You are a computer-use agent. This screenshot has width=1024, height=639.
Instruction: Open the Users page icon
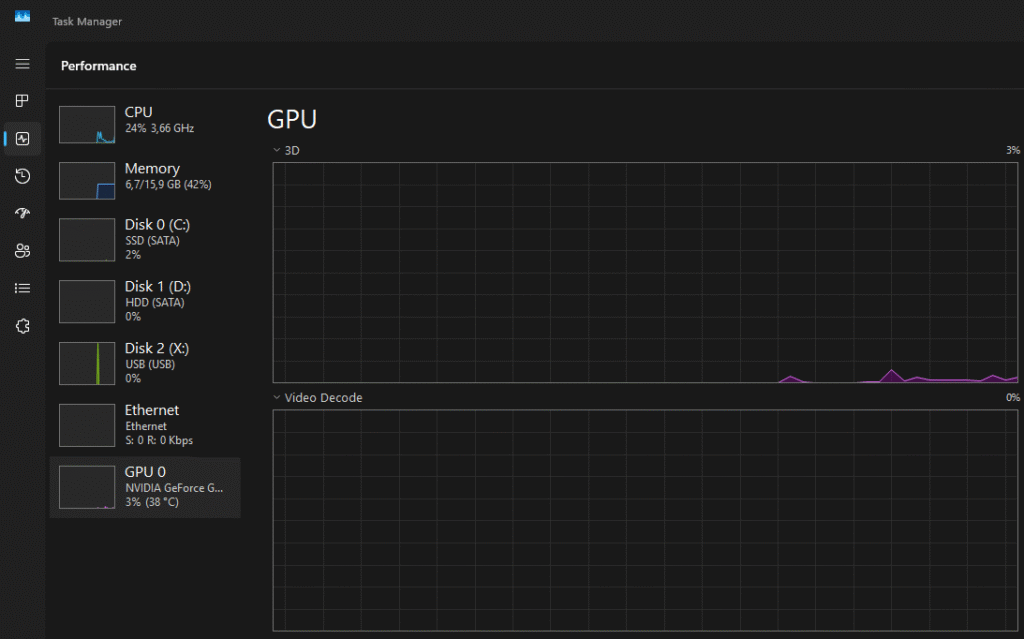point(22,251)
